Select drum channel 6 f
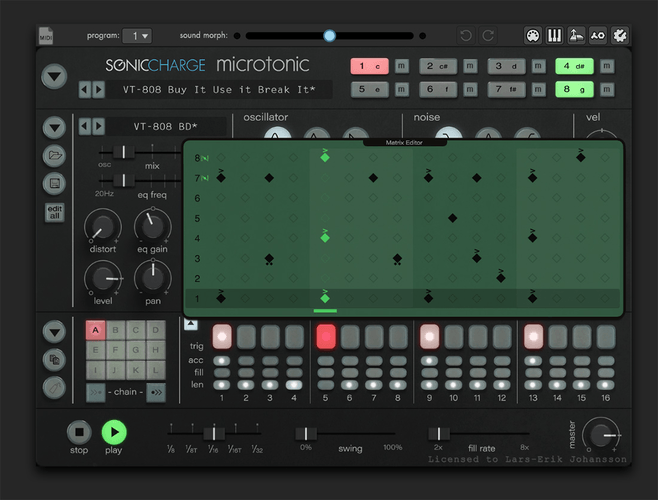The image size is (658, 500). pyautogui.click(x=438, y=89)
